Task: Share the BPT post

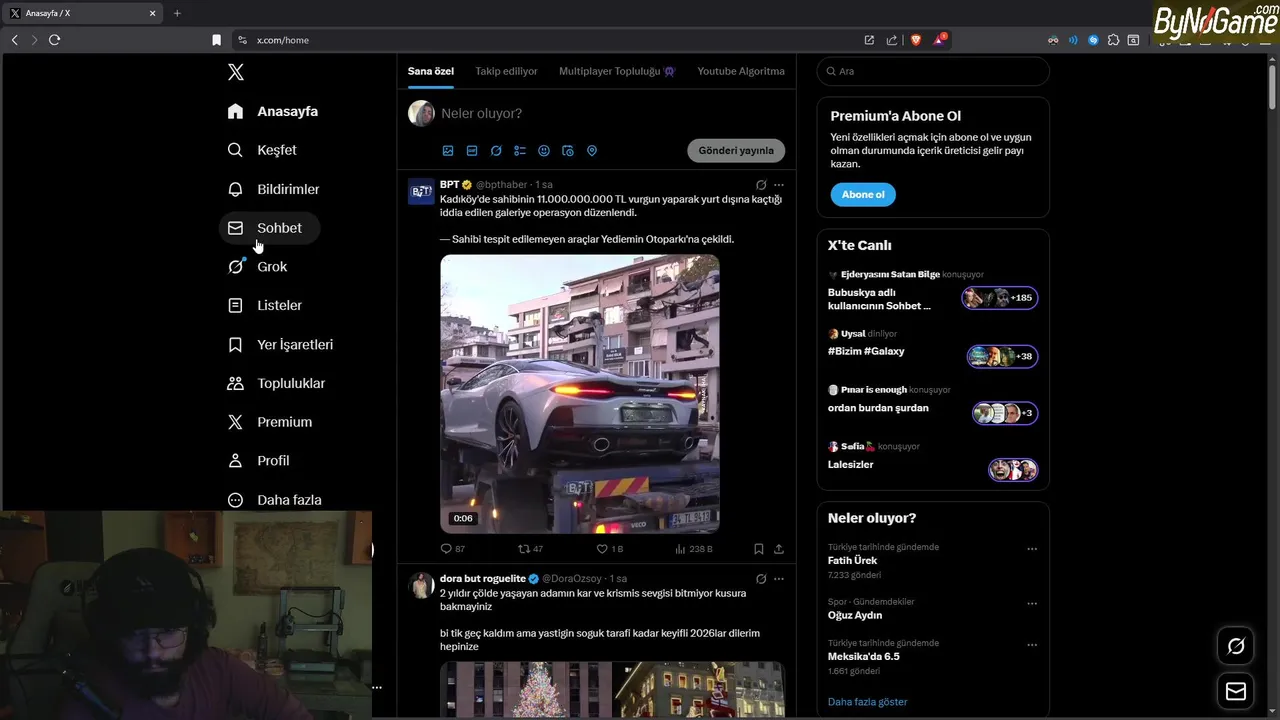Action: tap(779, 549)
